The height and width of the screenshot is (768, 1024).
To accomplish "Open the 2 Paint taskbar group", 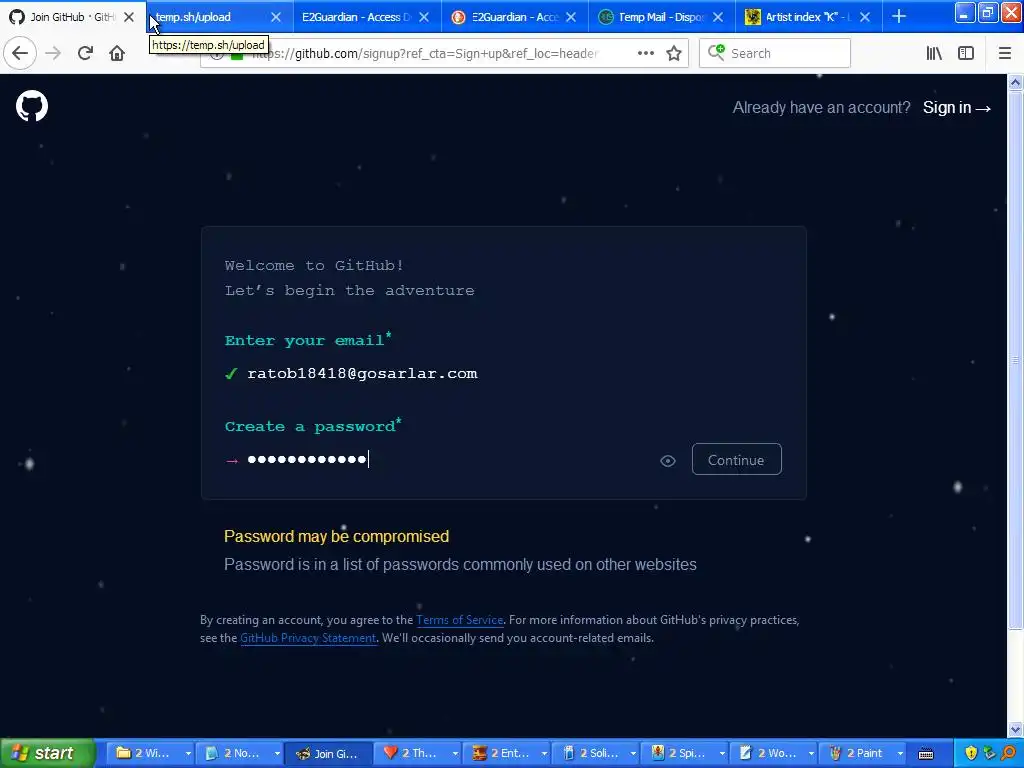I will [865, 753].
